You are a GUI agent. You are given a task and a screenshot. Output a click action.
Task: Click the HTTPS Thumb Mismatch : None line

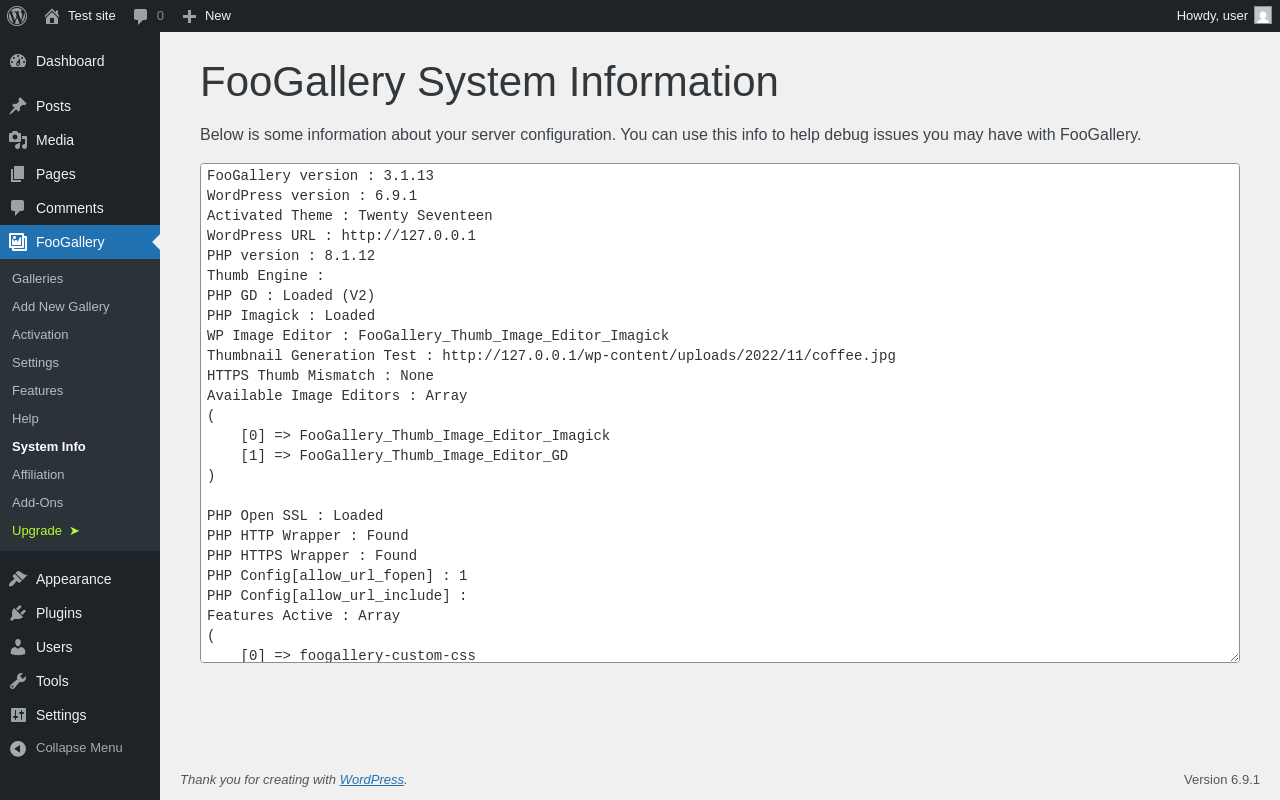click(320, 376)
